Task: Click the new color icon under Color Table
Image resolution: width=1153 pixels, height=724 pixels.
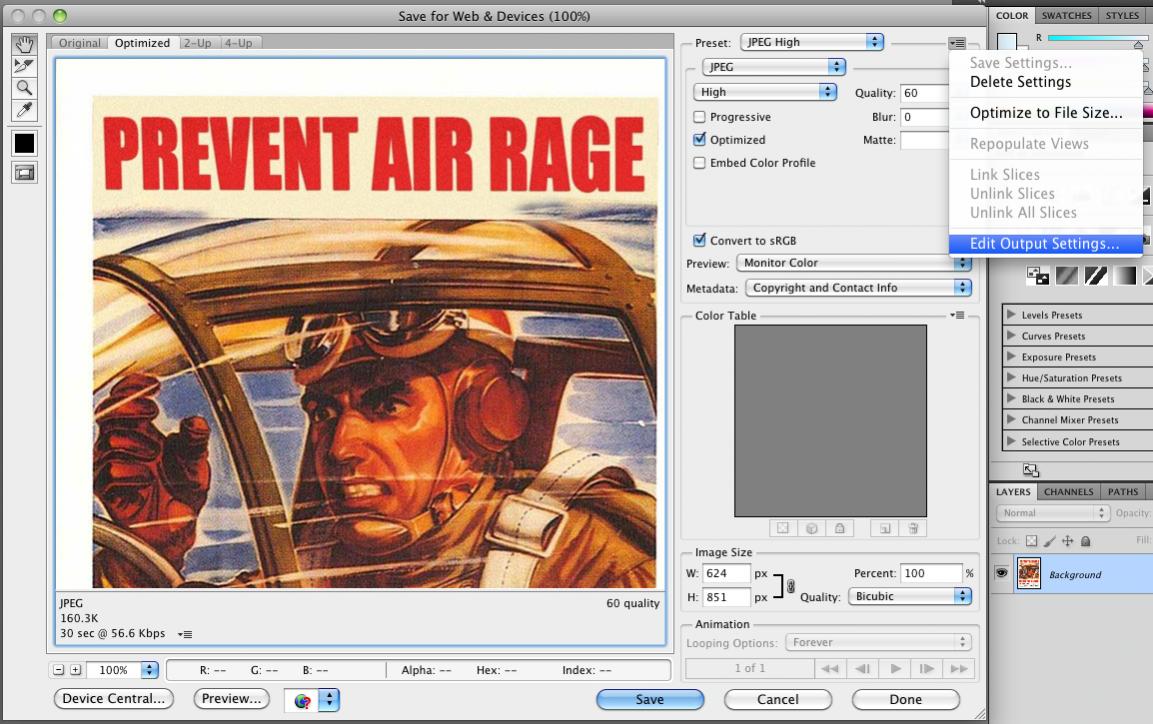Action: tap(885, 528)
